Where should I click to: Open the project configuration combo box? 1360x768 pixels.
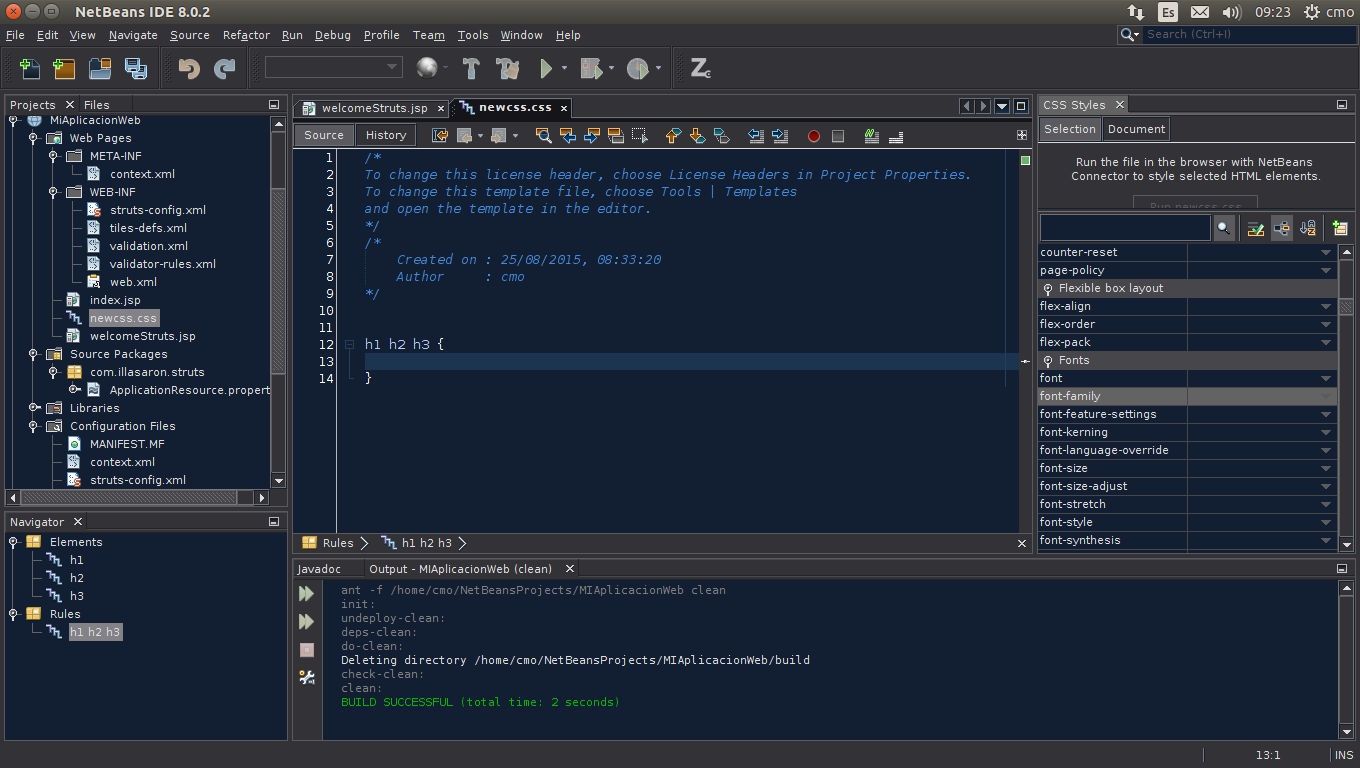[333, 67]
